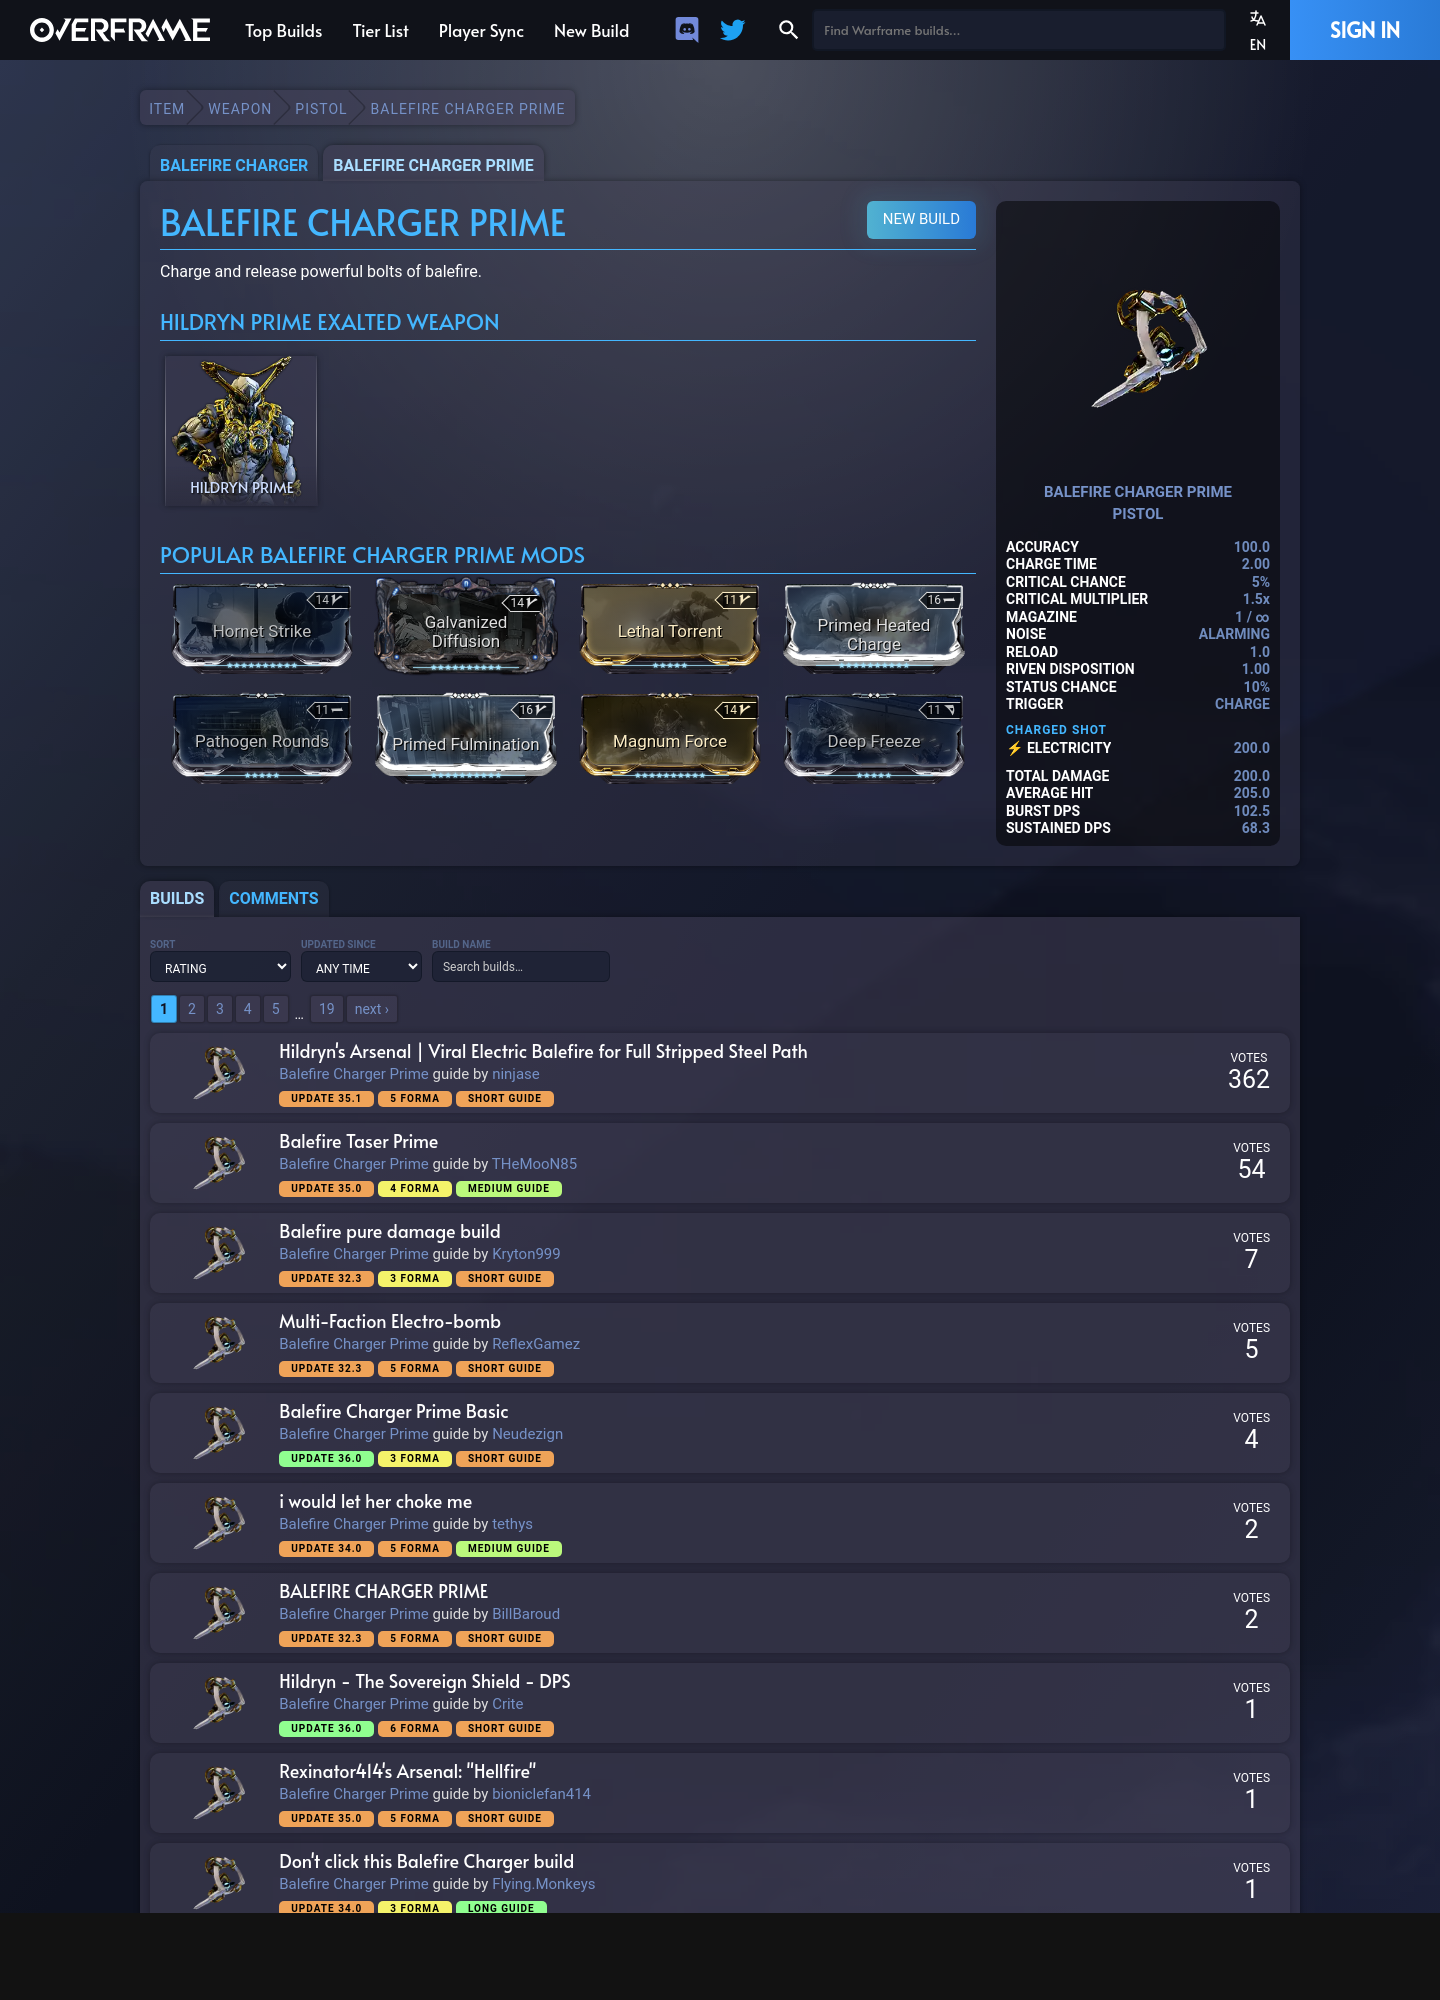Select the Hornet Strike mod card
This screenshot has width=1440, height=2000.
[x=262, y=628]
